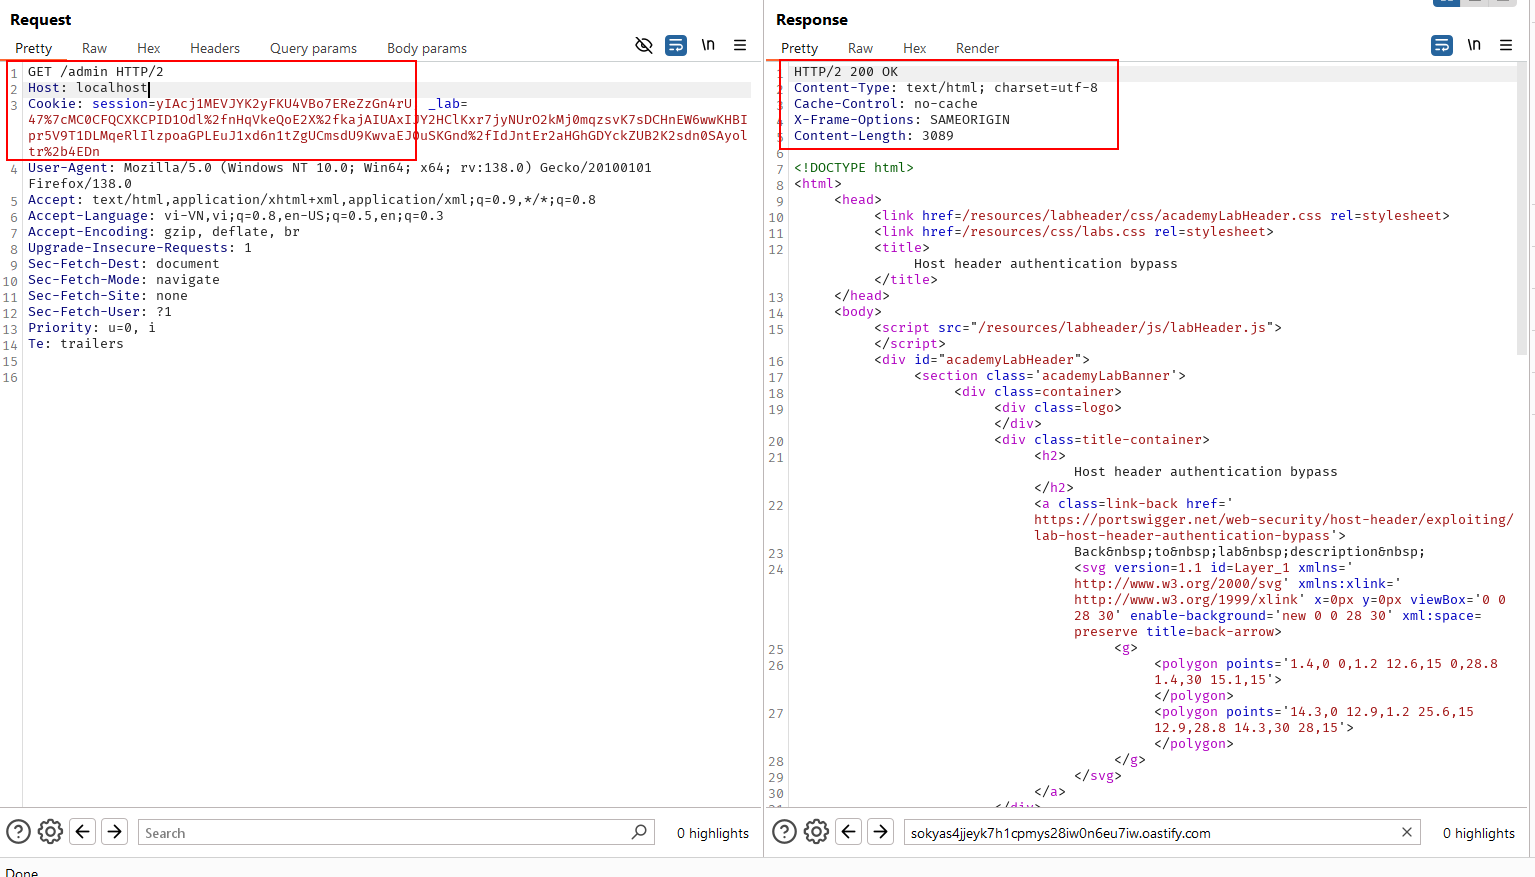
Task: Click magnifier icon in Request search box
Action: tap(639, 832)
